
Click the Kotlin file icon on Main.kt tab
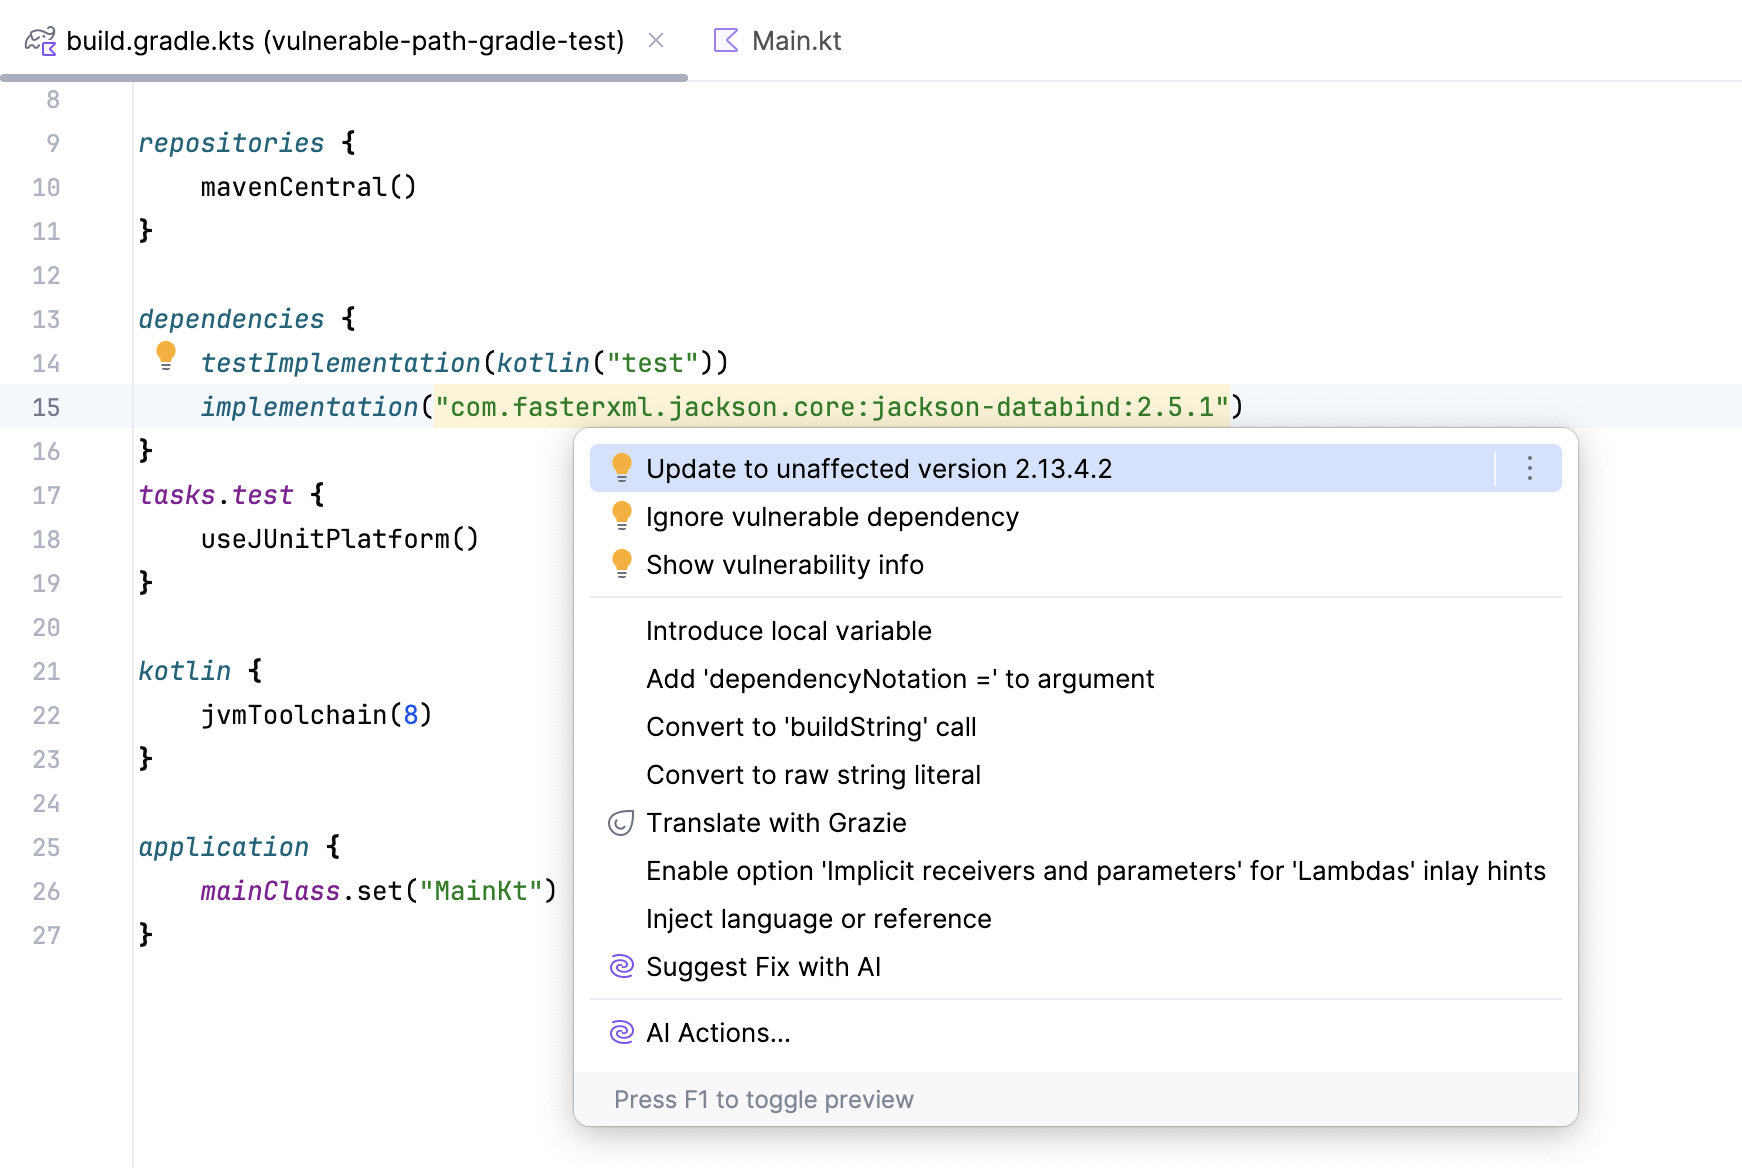(726, 41)
